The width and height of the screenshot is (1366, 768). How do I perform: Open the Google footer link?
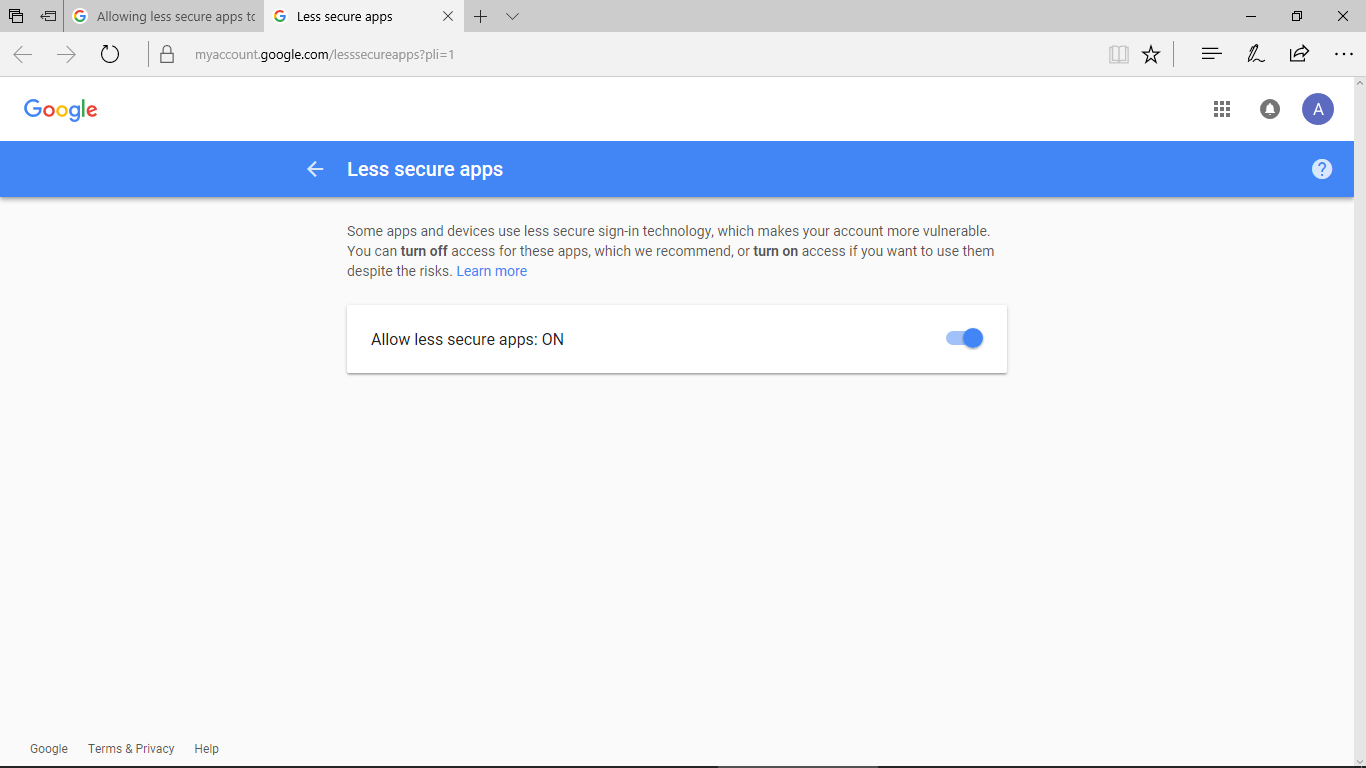49,749
